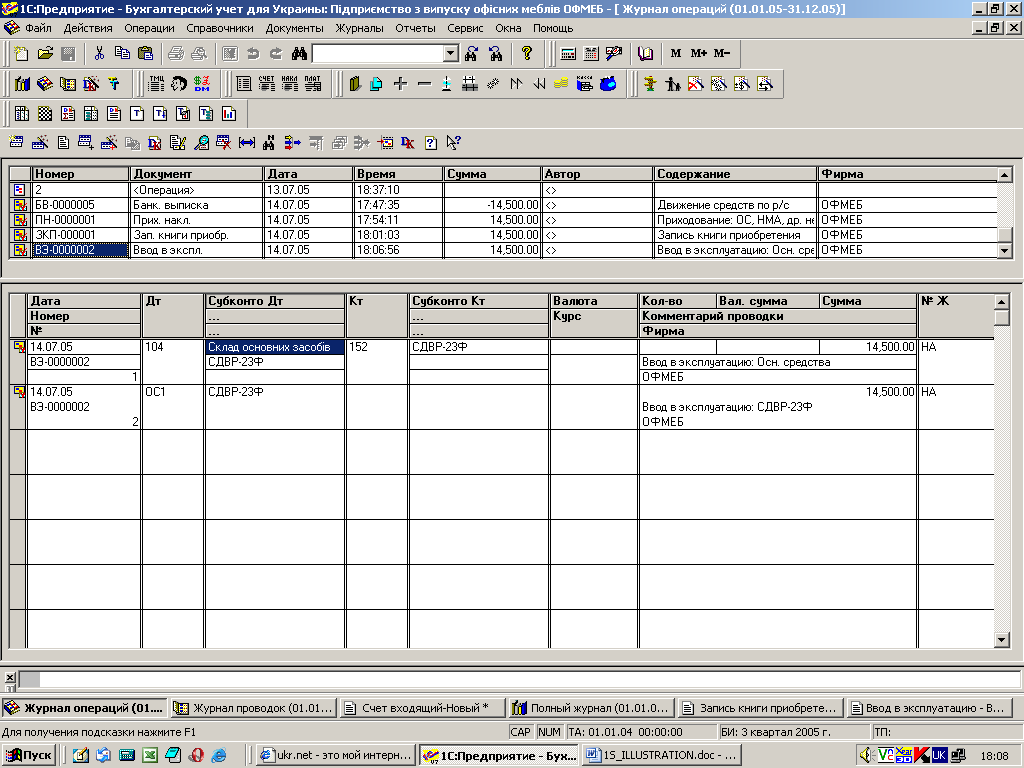
Task: Click the bar chart report icon
Action: pos(229,114)
